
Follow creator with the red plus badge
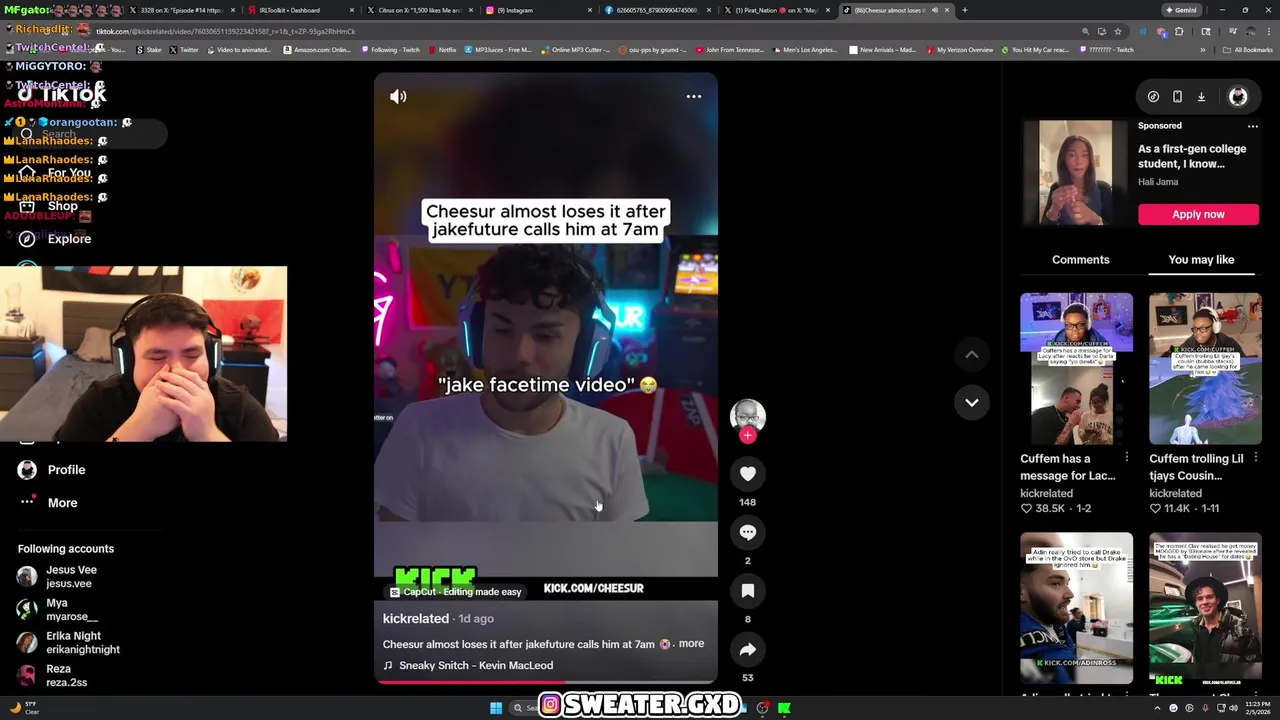click(748, 436)
